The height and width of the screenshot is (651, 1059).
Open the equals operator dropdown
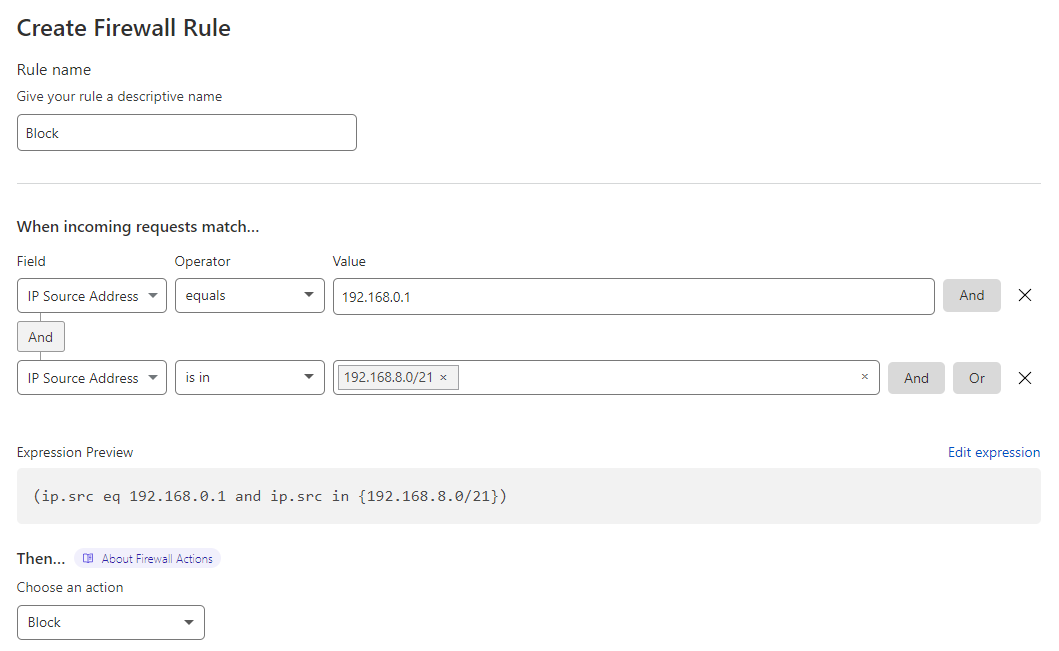pyautogui.click(x=249, y=296)
